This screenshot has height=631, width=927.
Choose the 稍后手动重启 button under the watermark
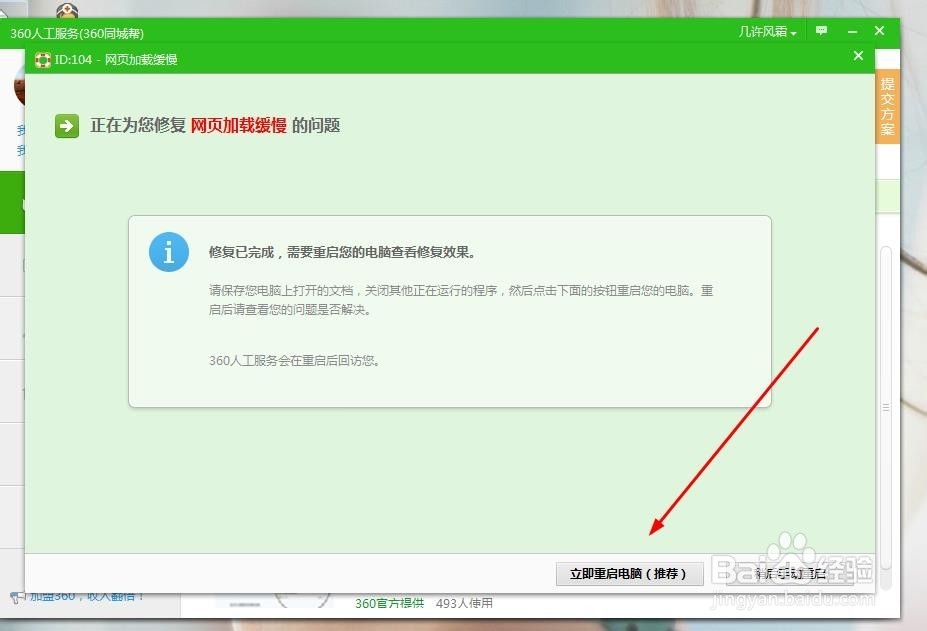[790, 574]
